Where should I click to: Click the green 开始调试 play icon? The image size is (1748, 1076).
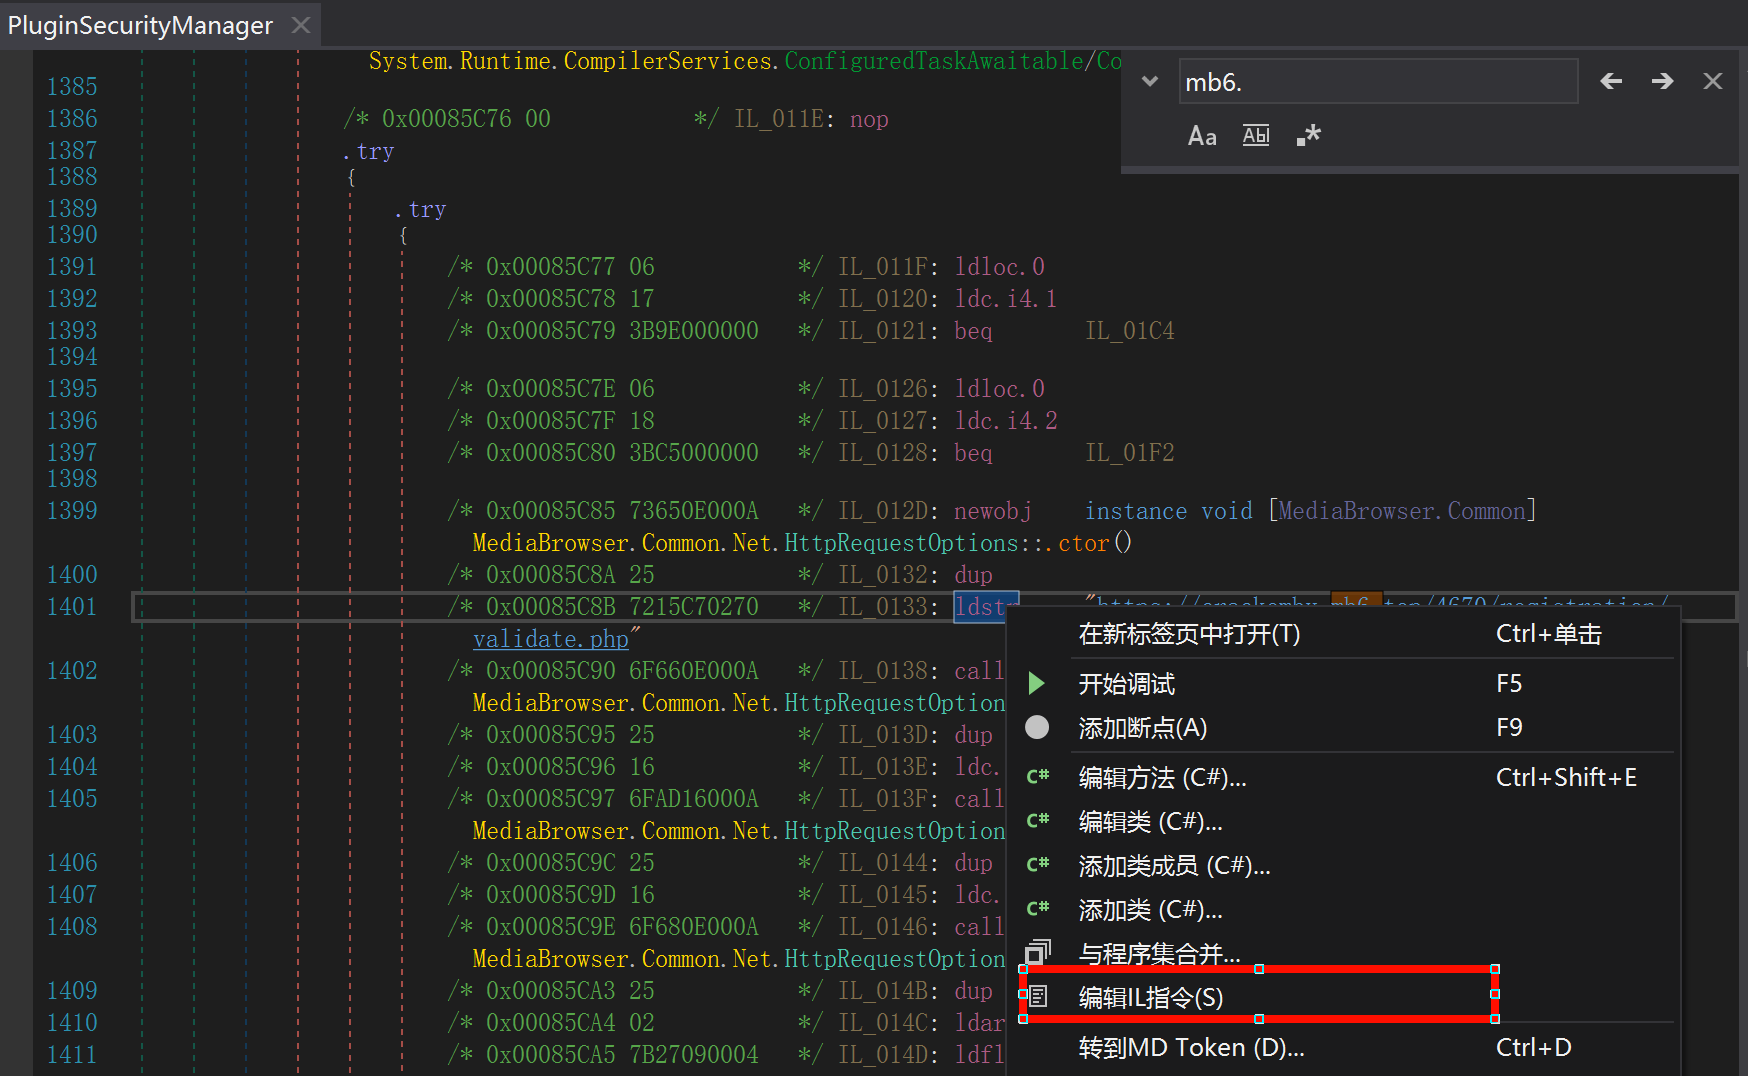coord(1037,684)
